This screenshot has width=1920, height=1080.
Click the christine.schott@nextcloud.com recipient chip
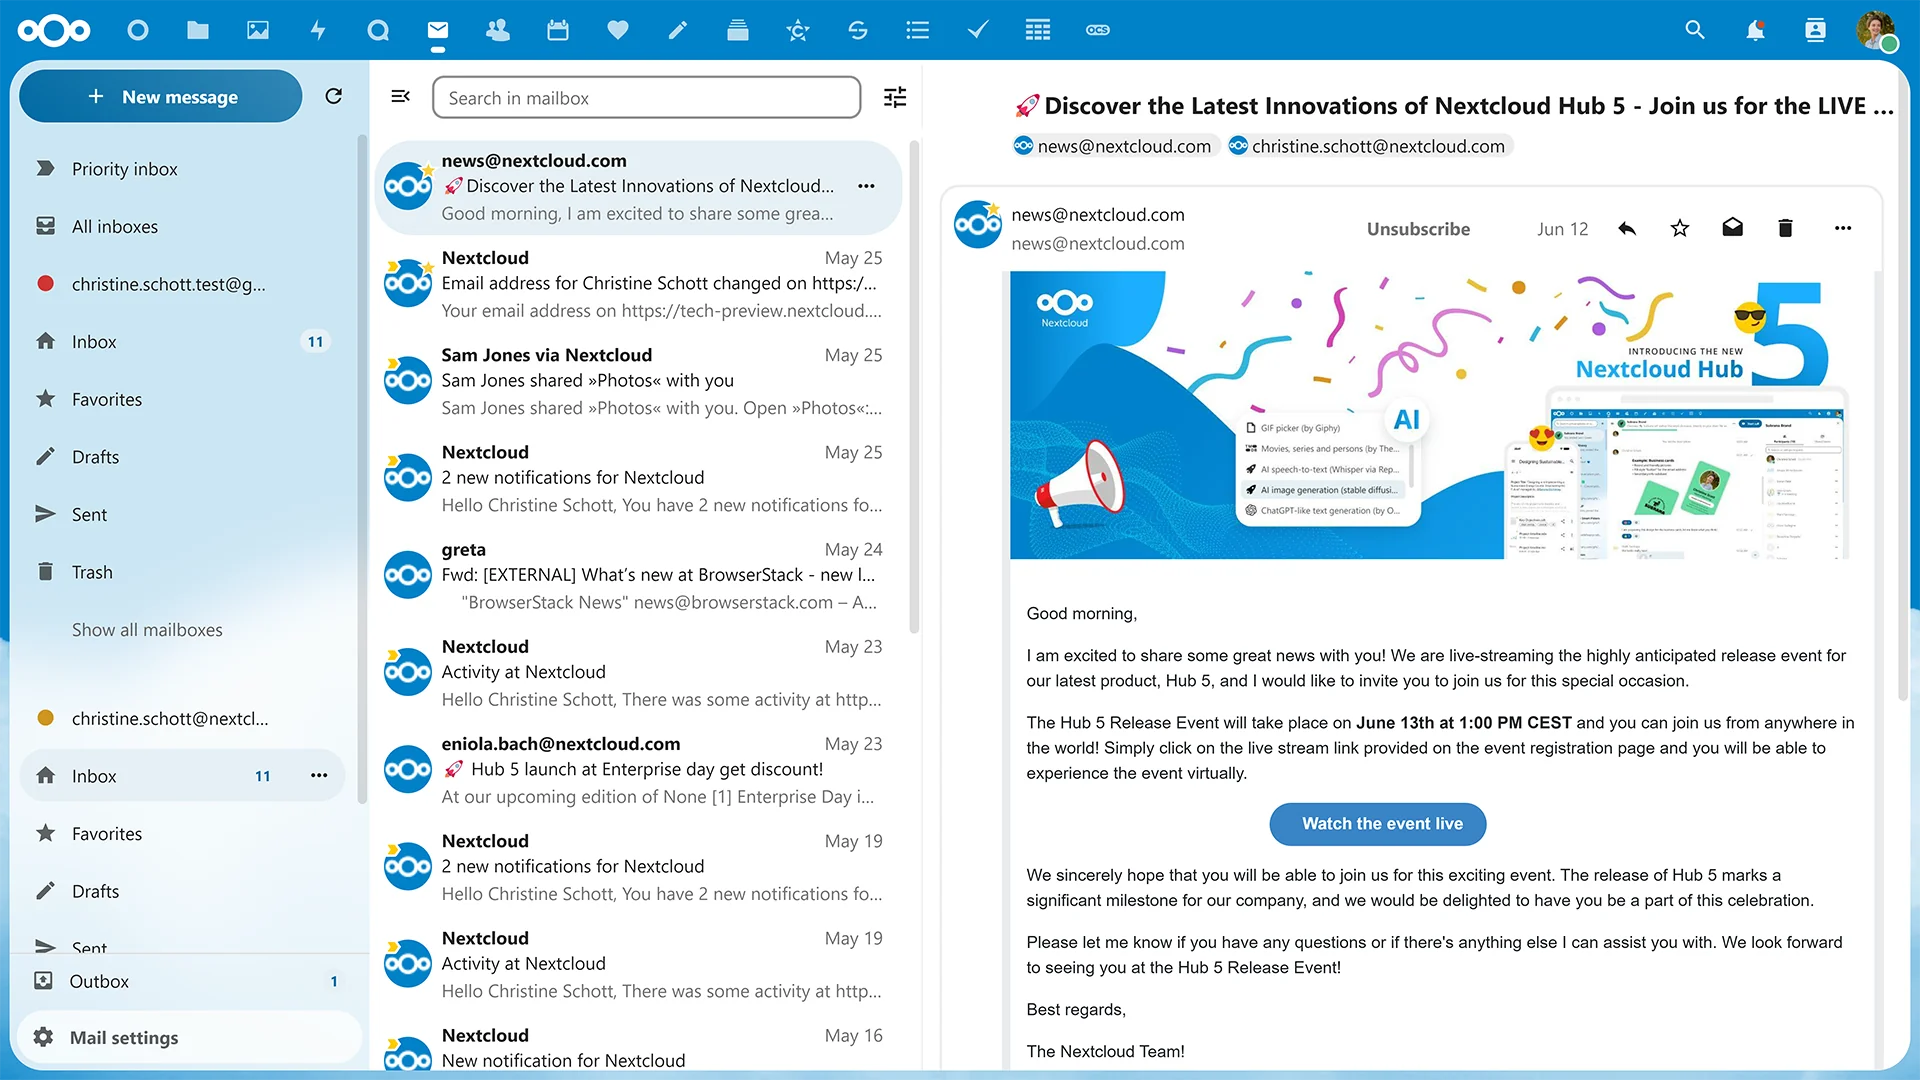coord(1368,146)
